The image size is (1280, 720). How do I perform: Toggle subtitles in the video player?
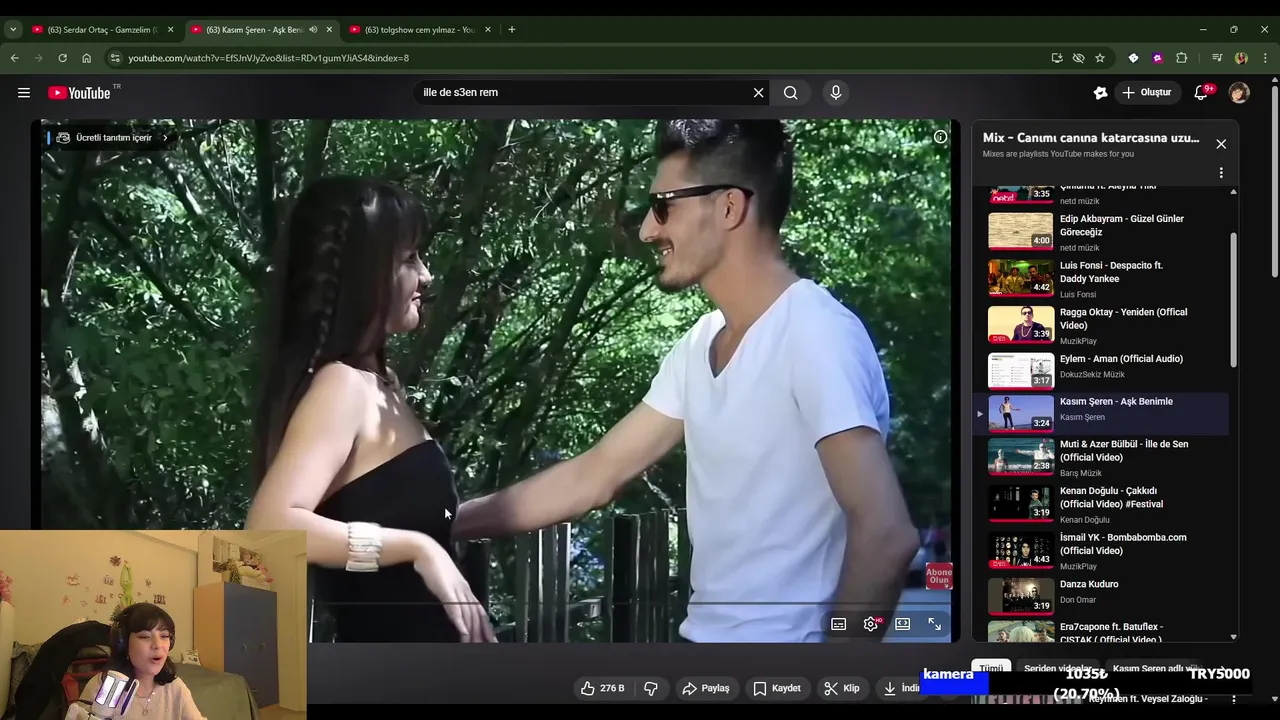[838, 624]
